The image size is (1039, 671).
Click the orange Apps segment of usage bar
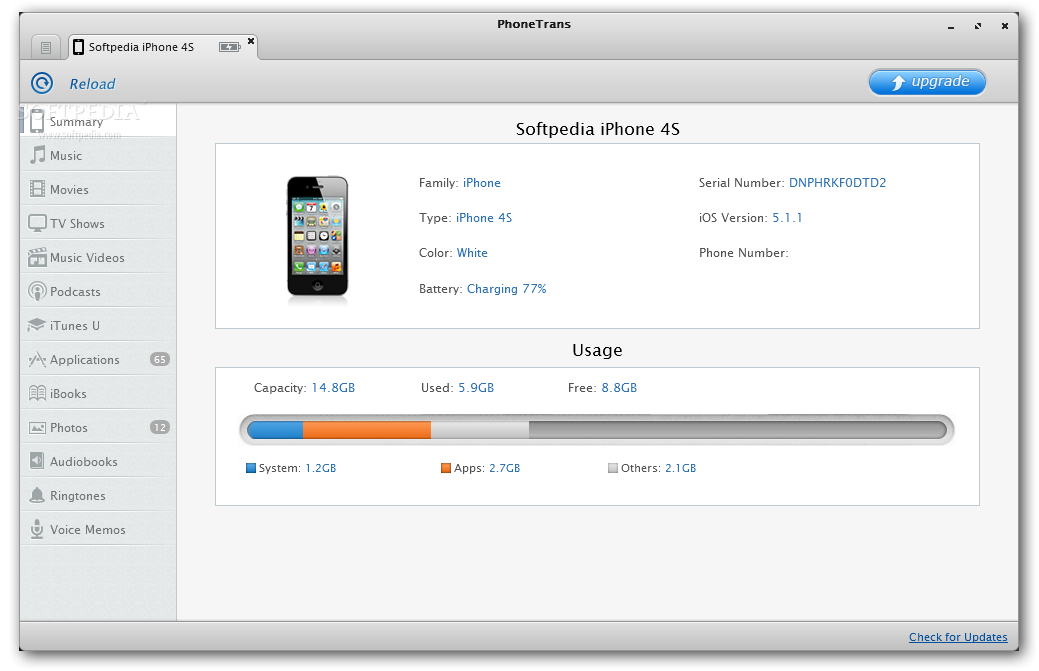367,430
